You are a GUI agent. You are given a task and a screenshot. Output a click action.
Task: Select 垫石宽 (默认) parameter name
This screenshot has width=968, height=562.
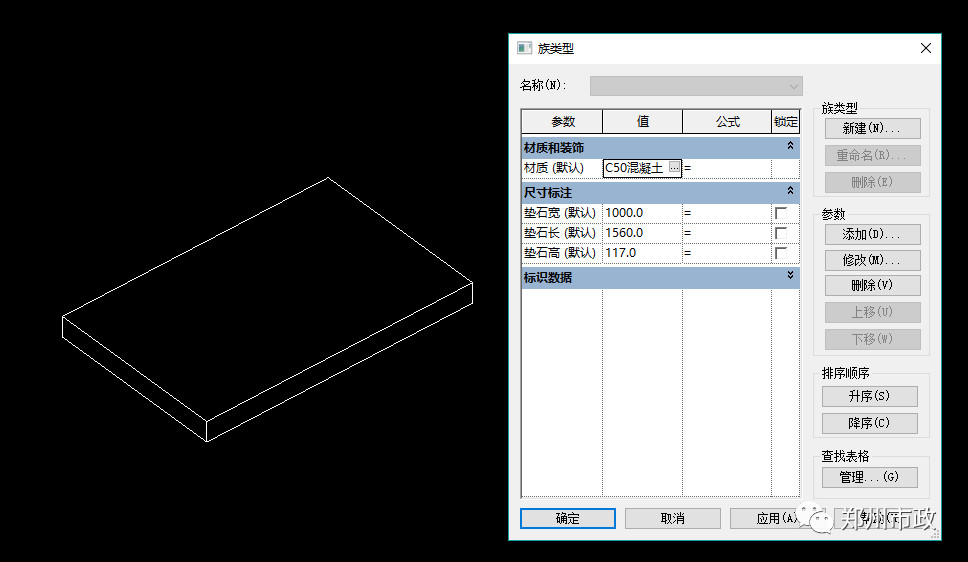point(562,213)
